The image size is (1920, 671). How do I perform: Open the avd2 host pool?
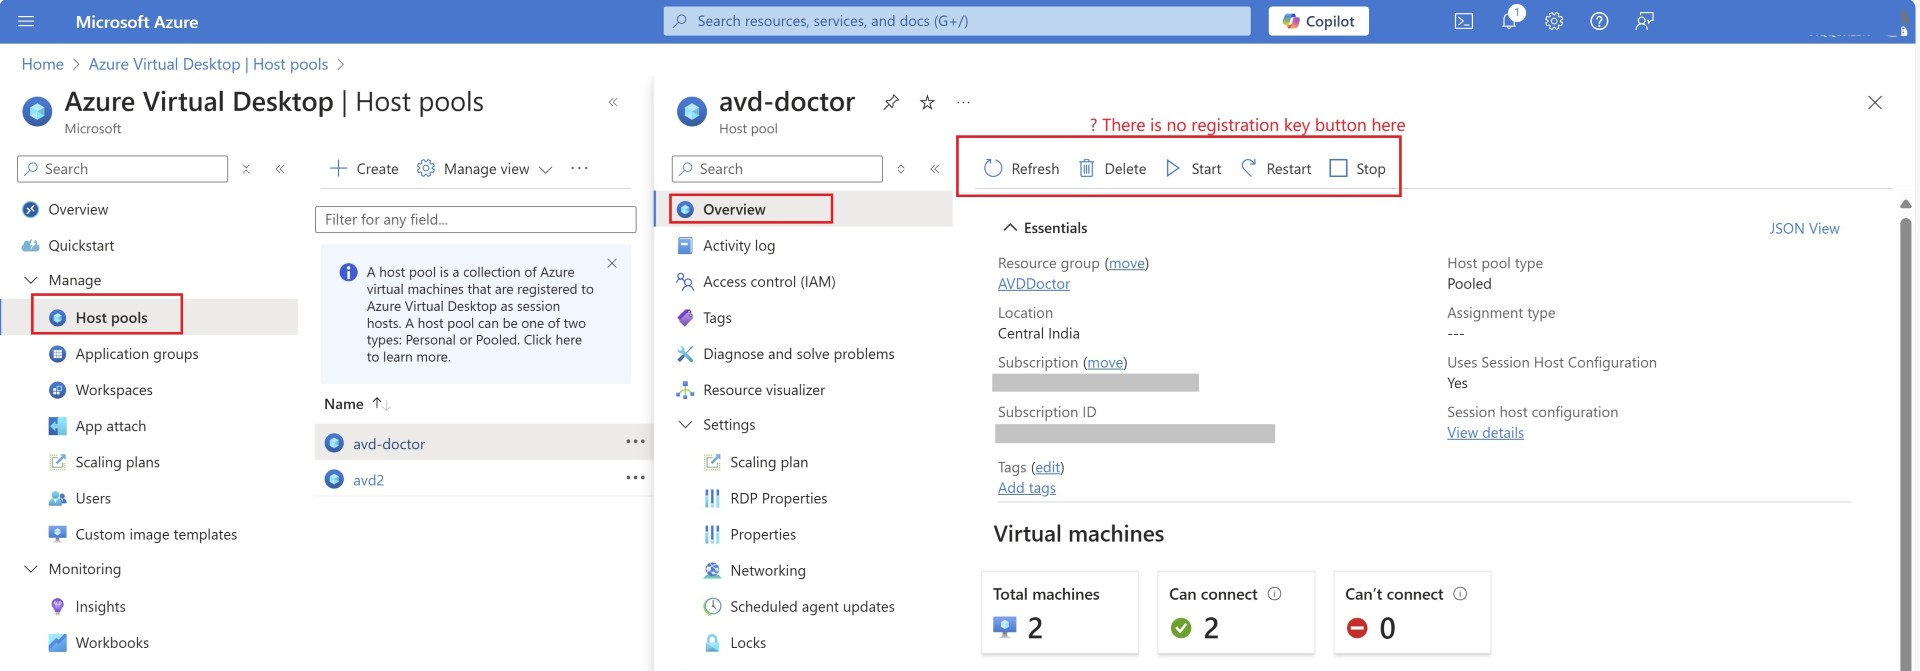pyautogui.click(x=368, y=480)
